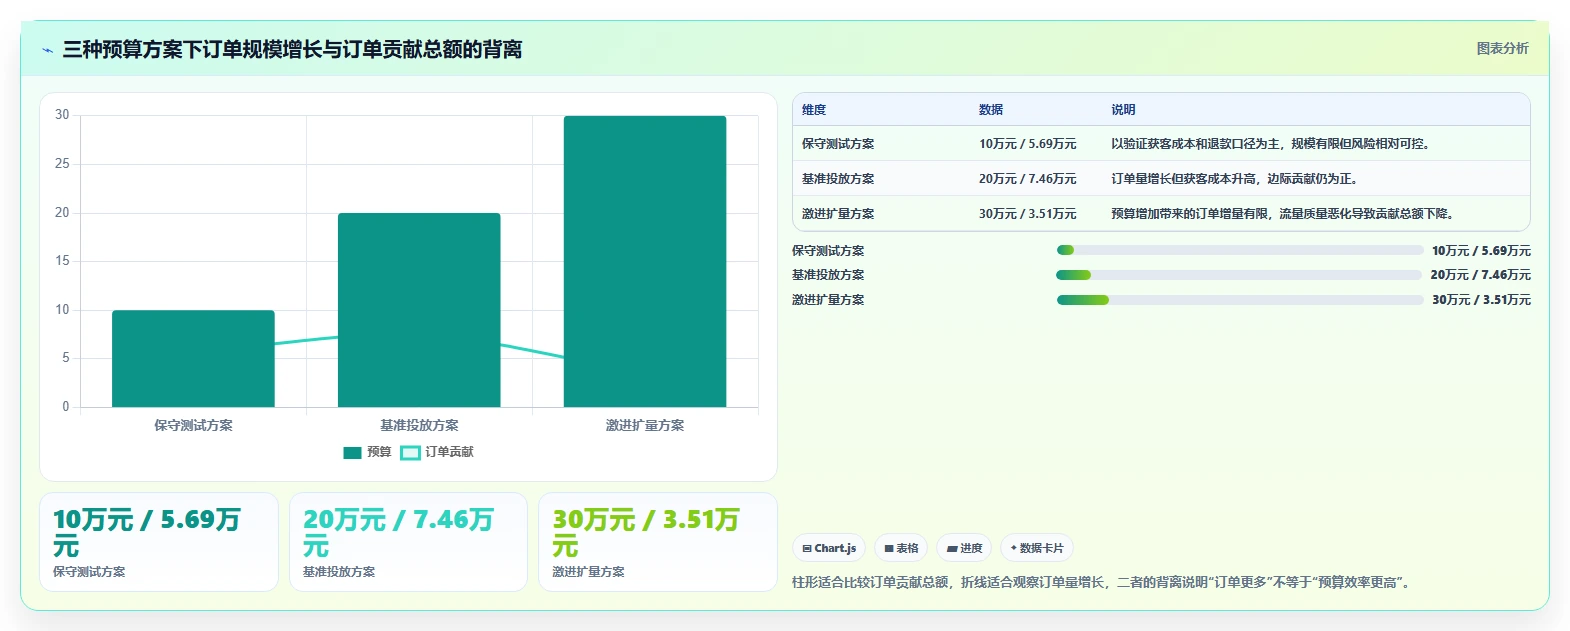The width and height of the screenshot is (1570, 631).
Task: Select the 数据卡片 tag button
Action: pos(1037,548)
